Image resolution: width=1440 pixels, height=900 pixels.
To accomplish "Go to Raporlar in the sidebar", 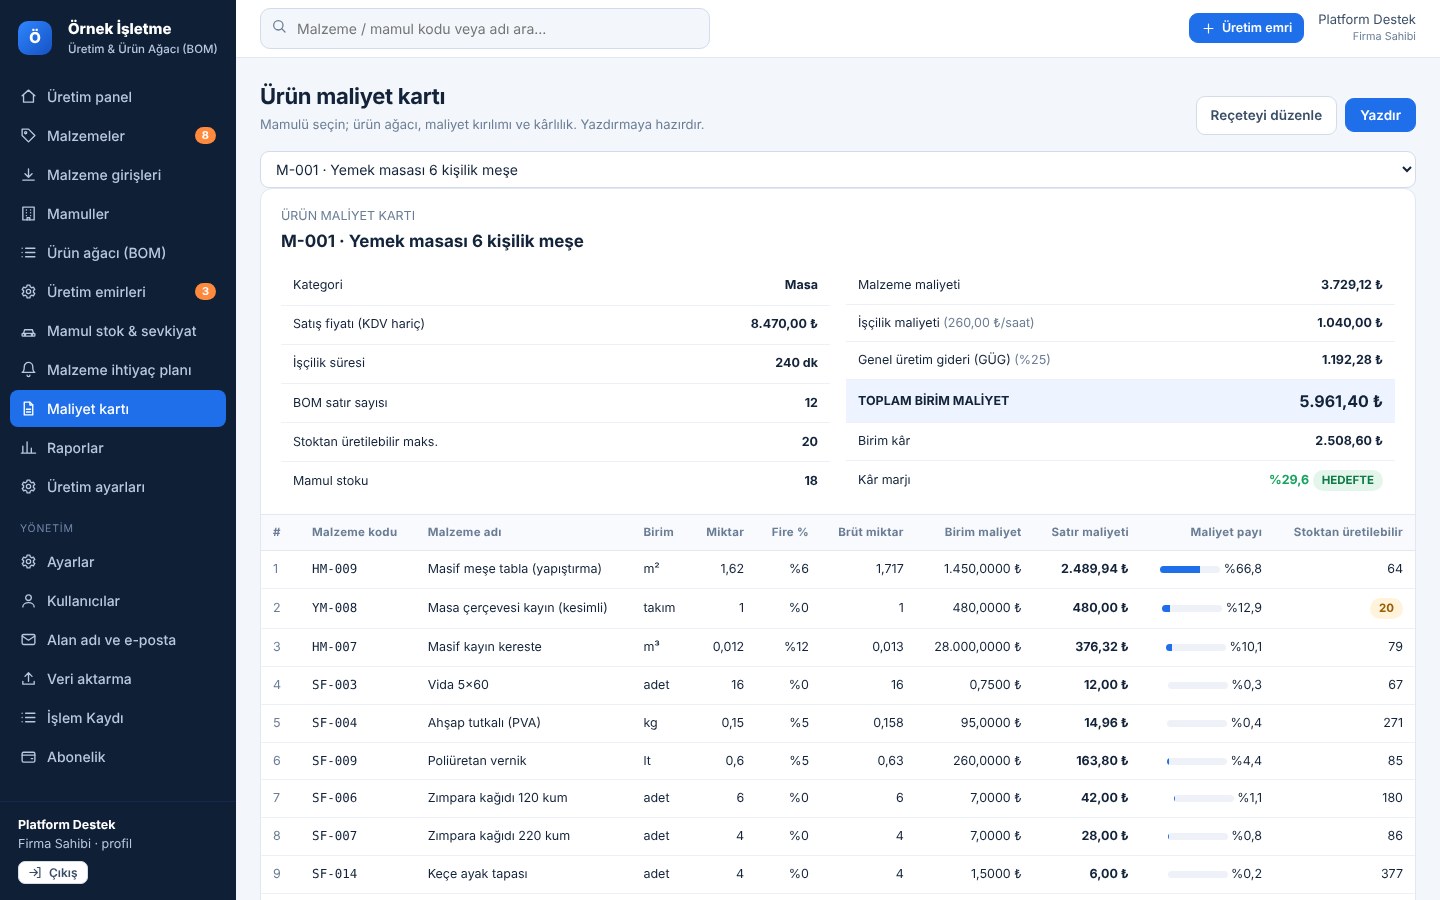I will point(118,448).
